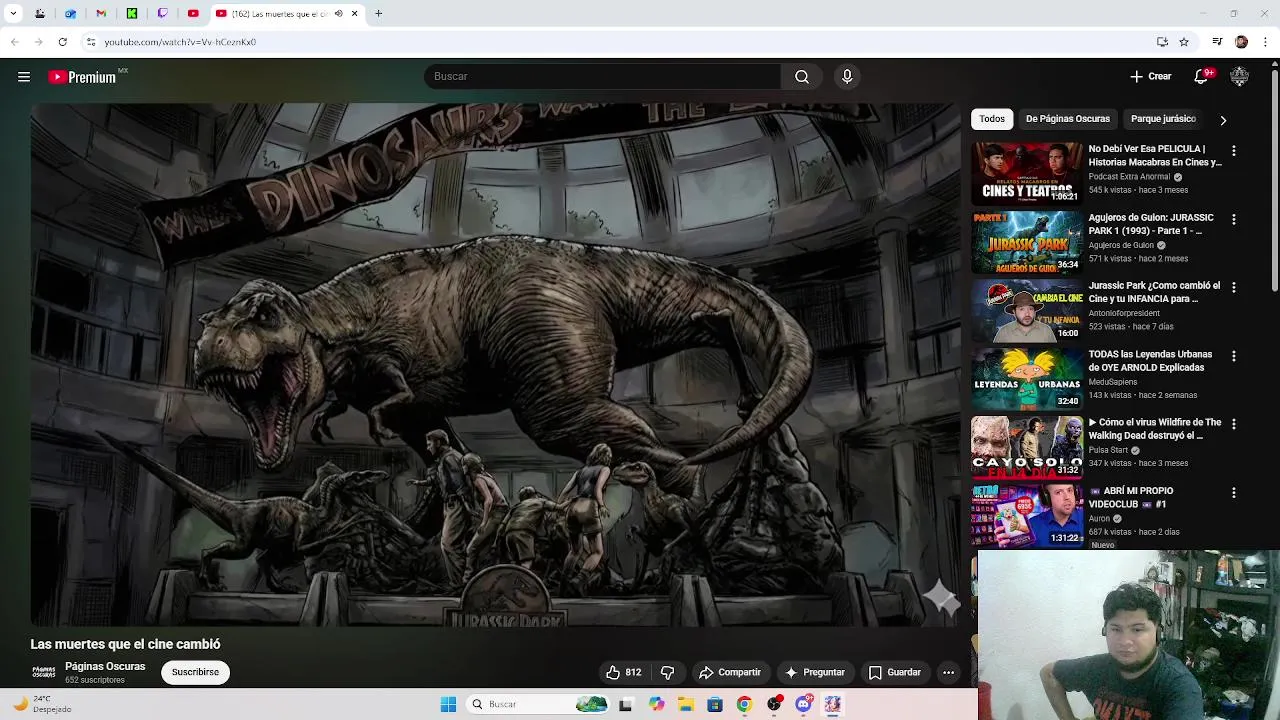Install app icon in address bar
Image resolution: width=1280 pixels, height=720 pixels.
click(x=1162, y=42)
